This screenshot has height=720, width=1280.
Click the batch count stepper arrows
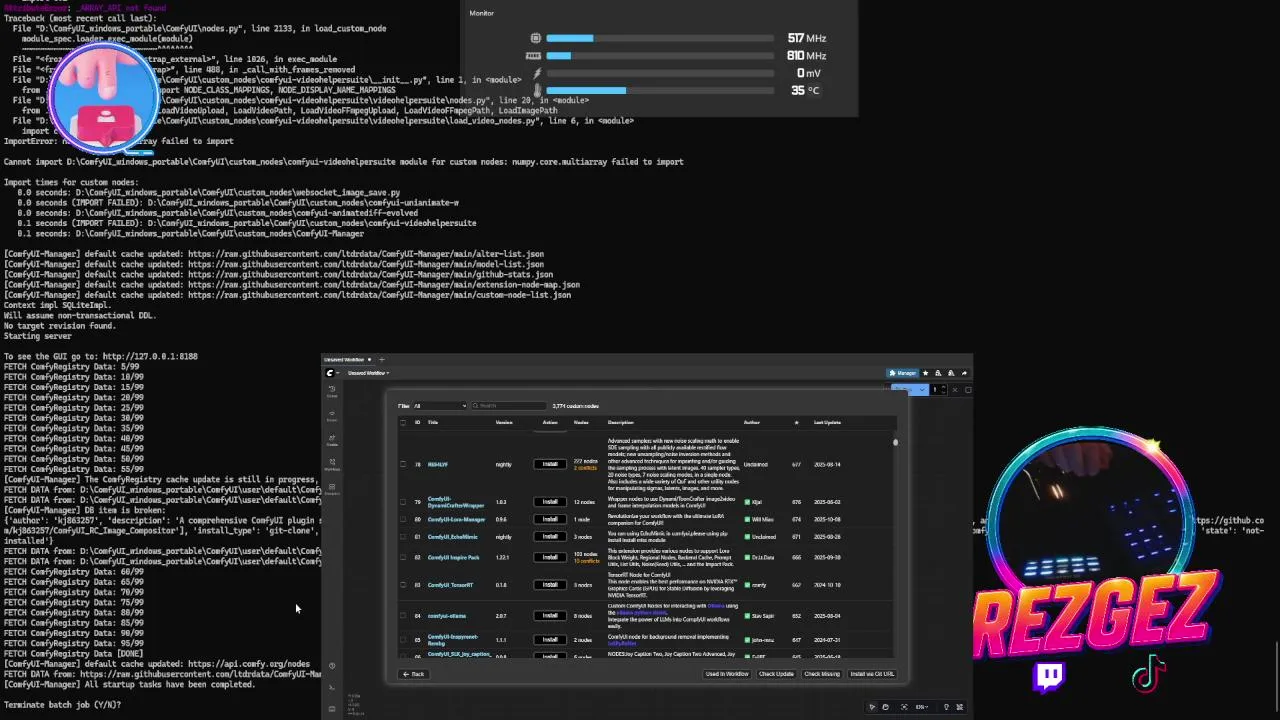coord(944,389)
